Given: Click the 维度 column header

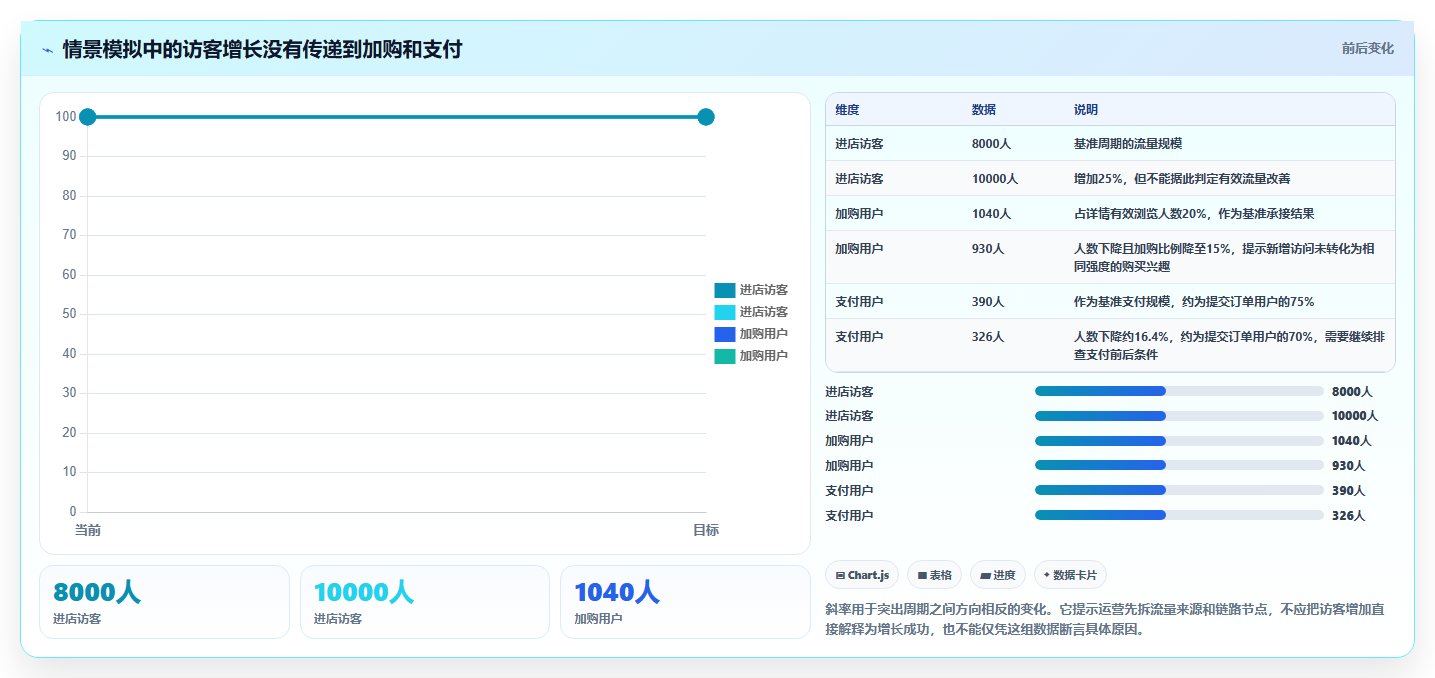Looking at the screenshot, I should (x=847, y=110).
